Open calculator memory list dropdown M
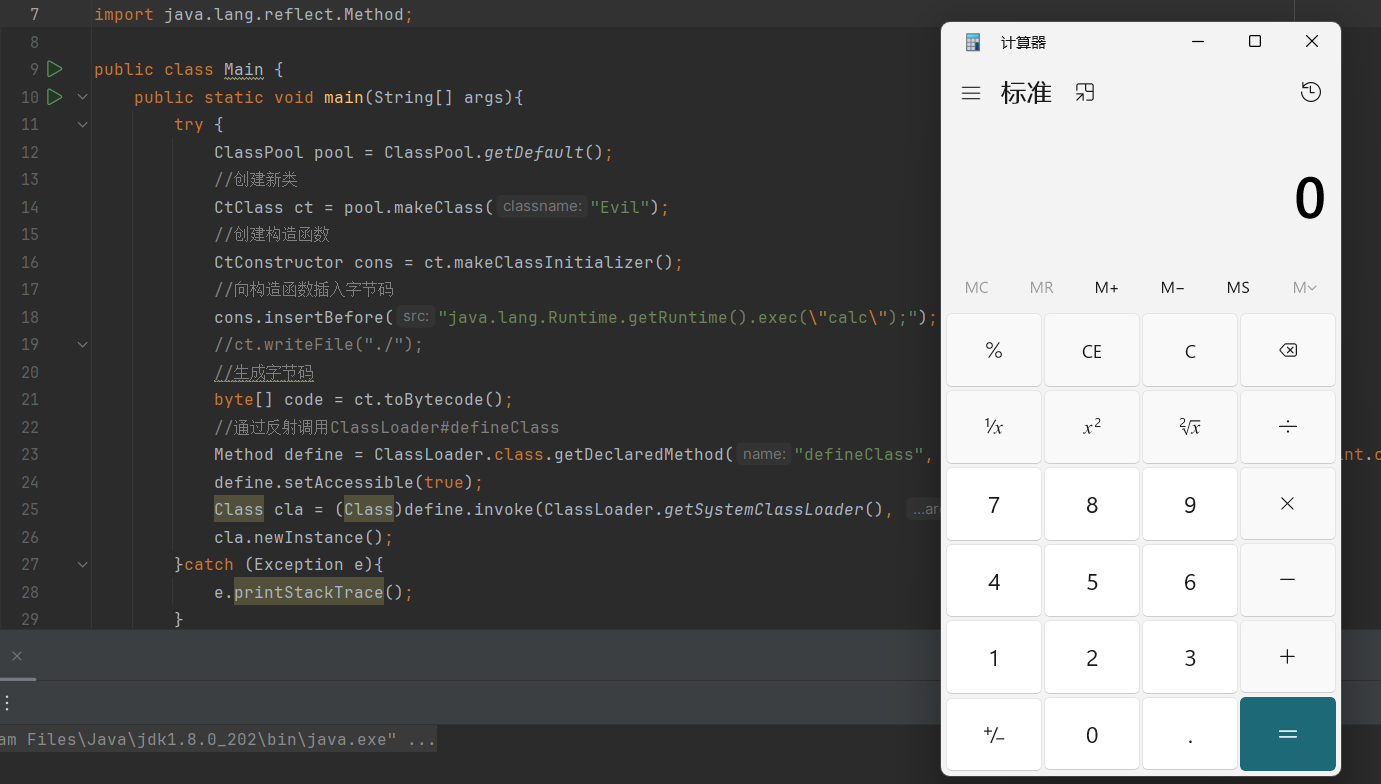Screen dimensions: 1381x784 (1304, 287)
